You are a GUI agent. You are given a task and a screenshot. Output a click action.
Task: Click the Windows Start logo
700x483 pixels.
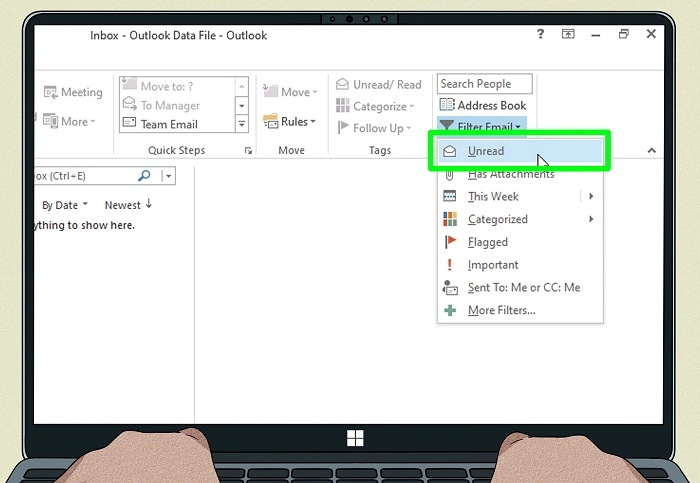tap(354, 438)
